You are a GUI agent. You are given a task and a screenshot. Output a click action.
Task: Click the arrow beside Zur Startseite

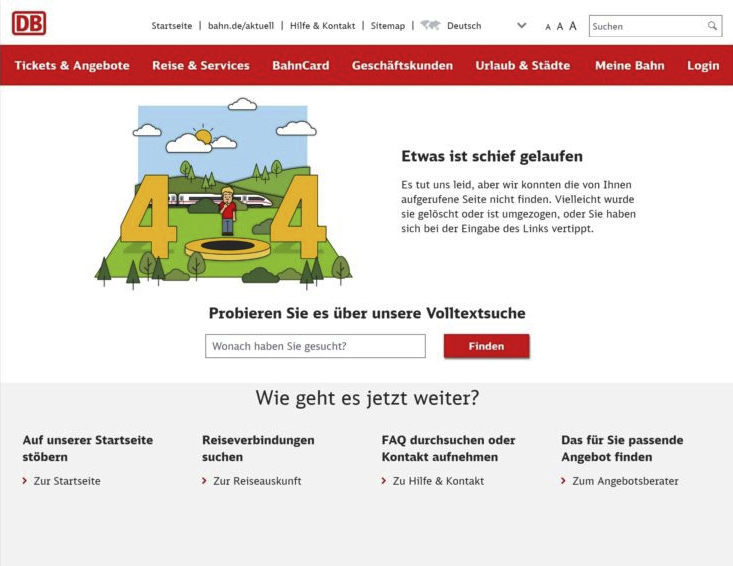(25, 480)
